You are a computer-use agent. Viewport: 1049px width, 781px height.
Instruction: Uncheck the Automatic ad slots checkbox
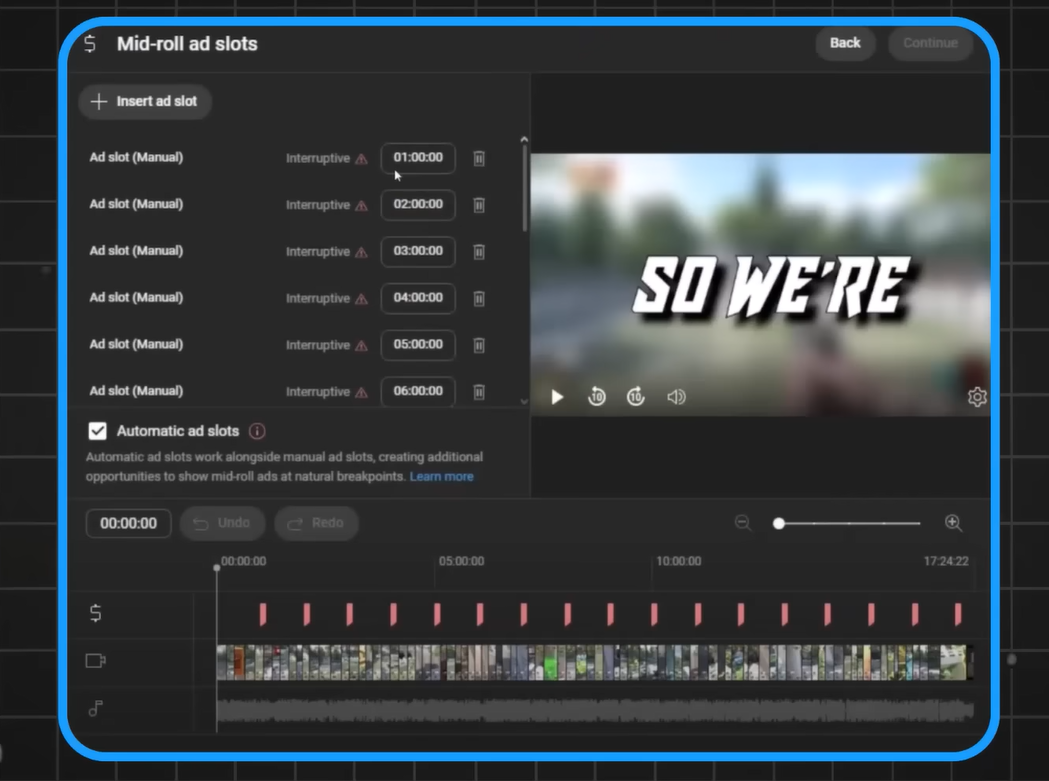[x=98, y=431]
